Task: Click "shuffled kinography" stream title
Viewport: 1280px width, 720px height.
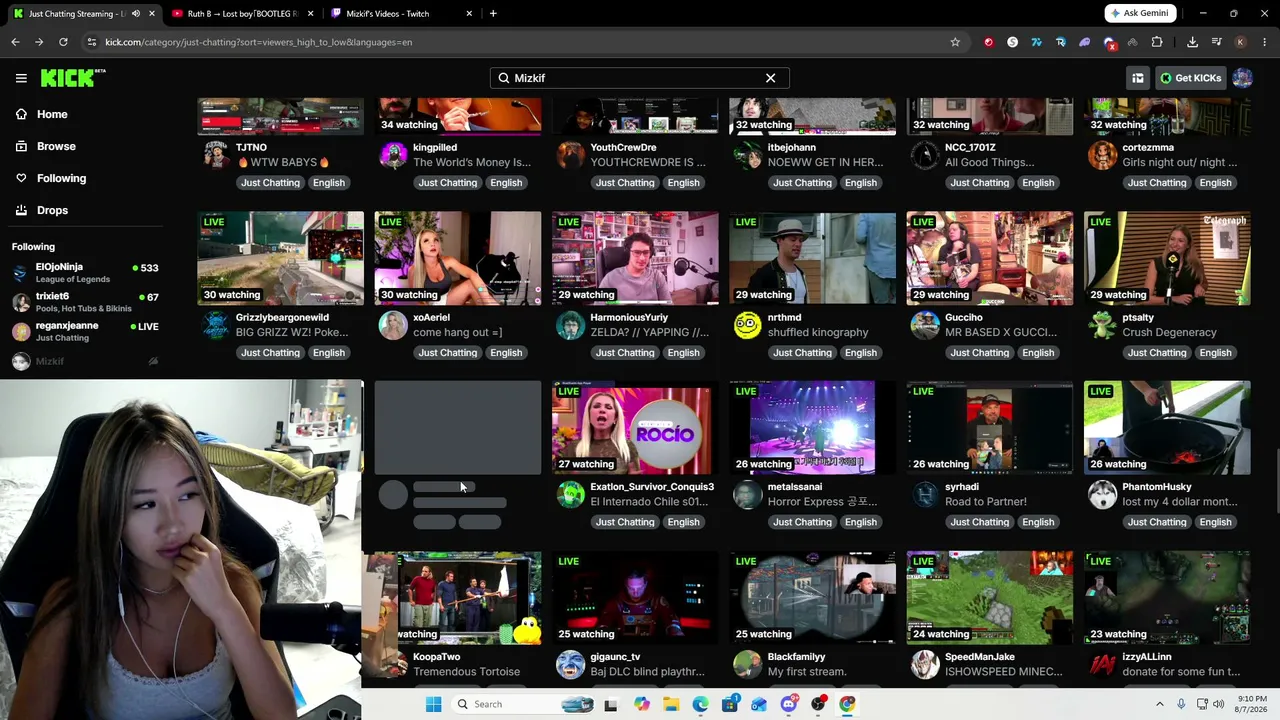Action: [x=818, y=332]
